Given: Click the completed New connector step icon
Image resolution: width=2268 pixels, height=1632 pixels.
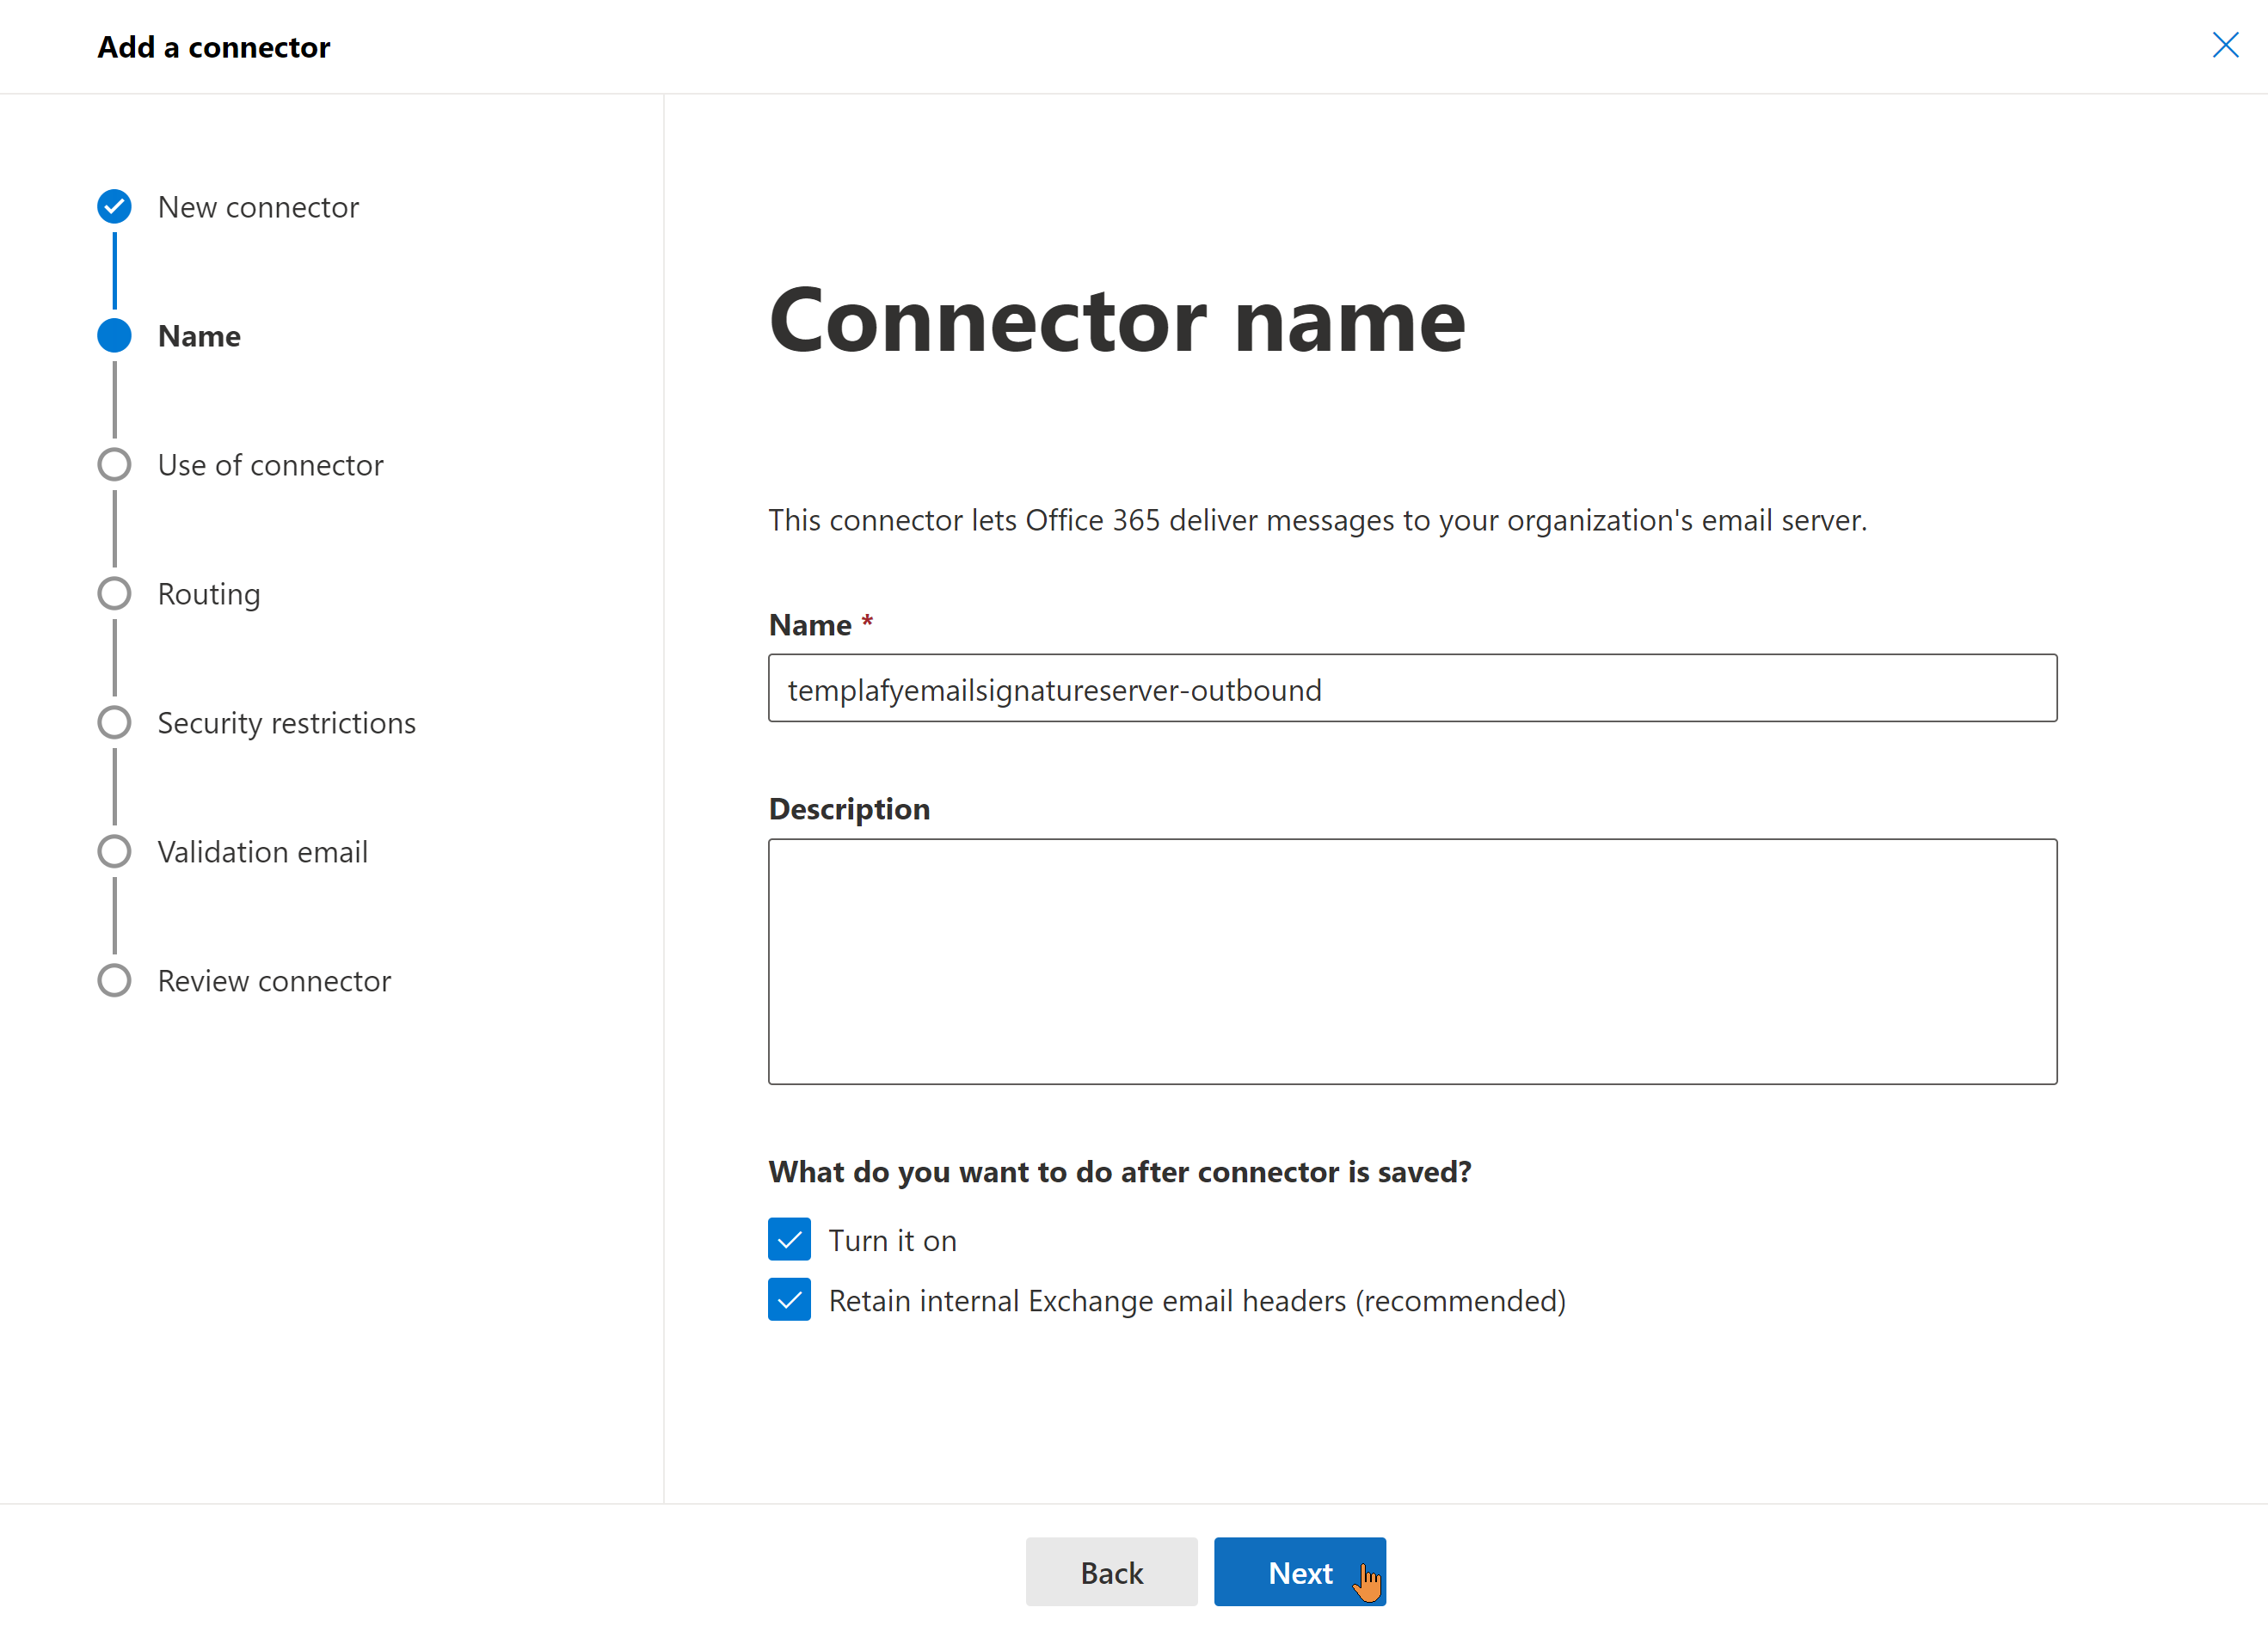Looking at the screenshot, I should click(114, 206).
